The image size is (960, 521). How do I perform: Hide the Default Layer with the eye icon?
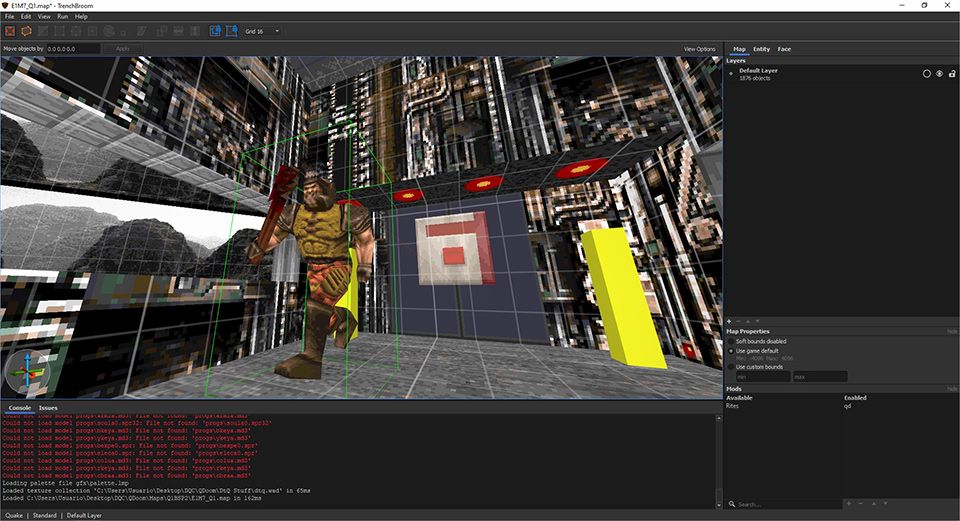[939, 74]
